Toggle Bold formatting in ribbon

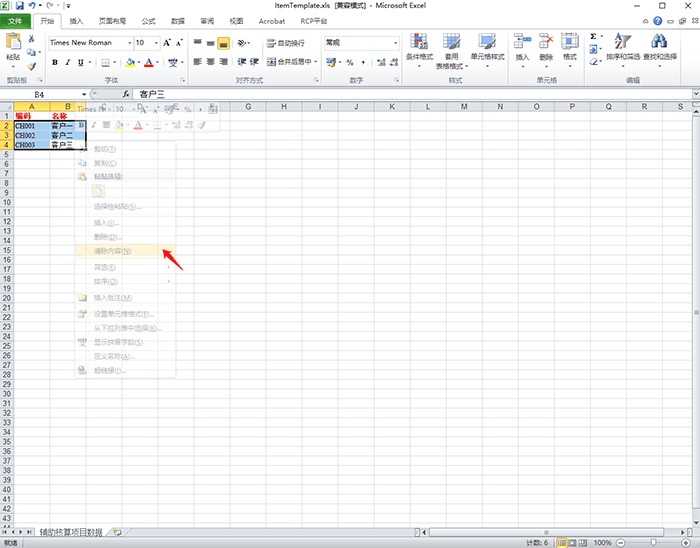(55, 62)
